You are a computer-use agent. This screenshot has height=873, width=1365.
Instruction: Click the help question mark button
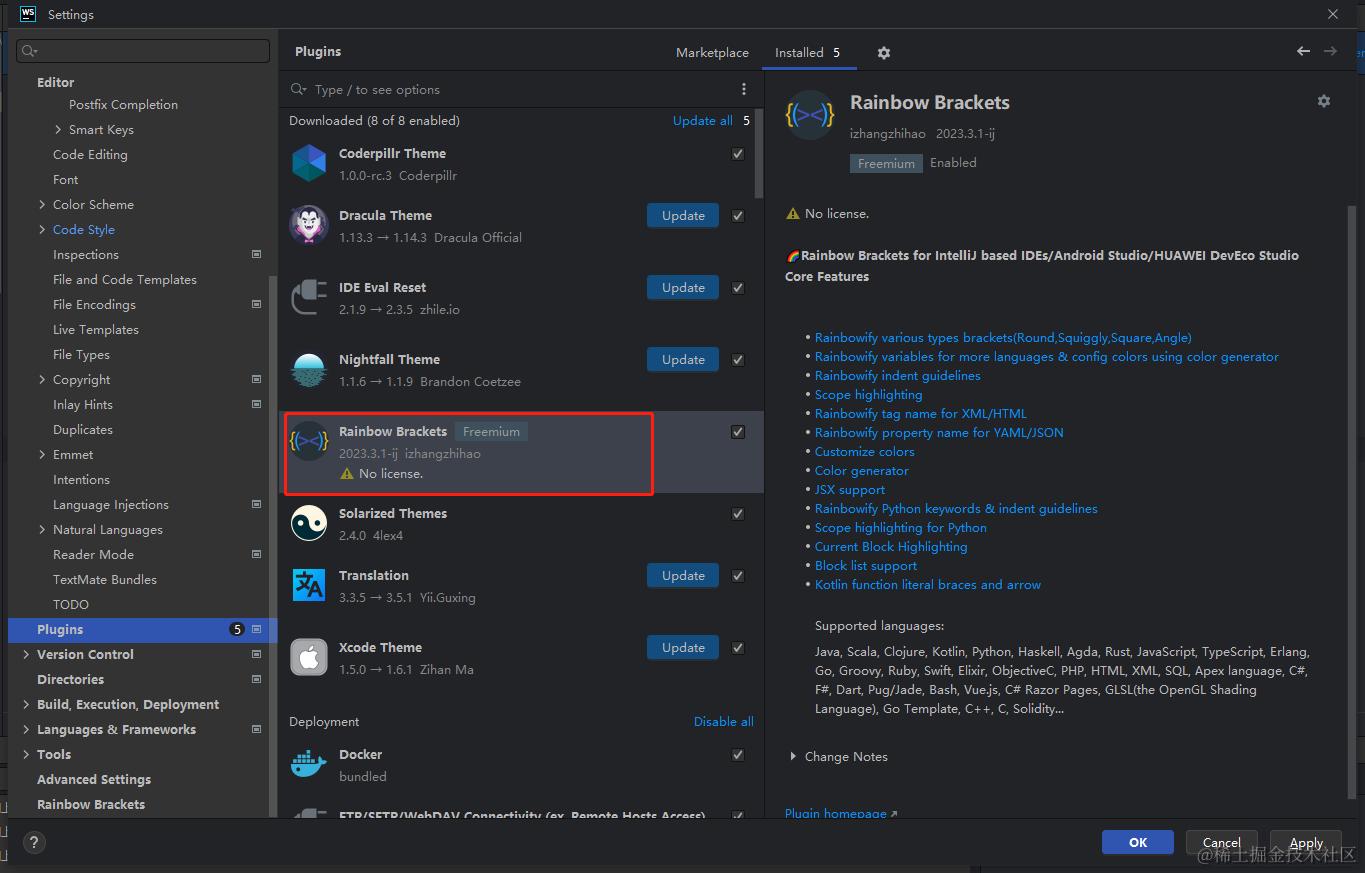point(33,843)
